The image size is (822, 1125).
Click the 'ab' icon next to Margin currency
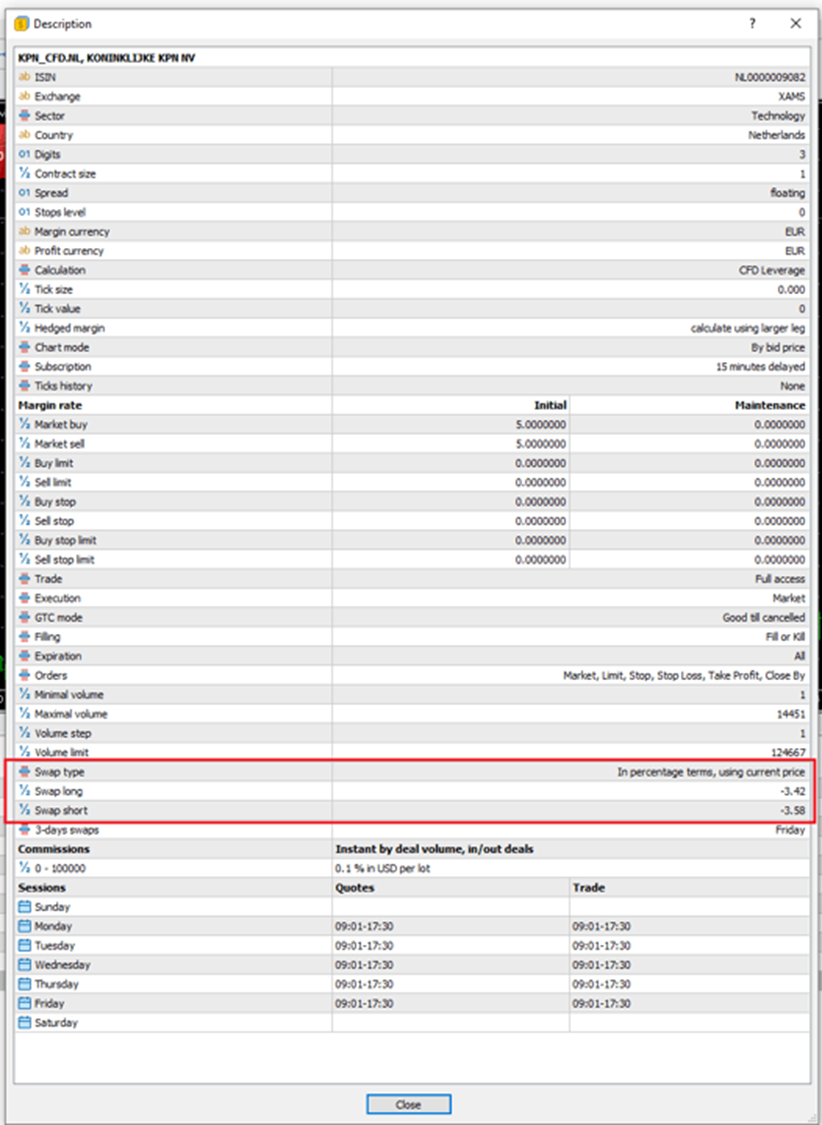(22, 231)
